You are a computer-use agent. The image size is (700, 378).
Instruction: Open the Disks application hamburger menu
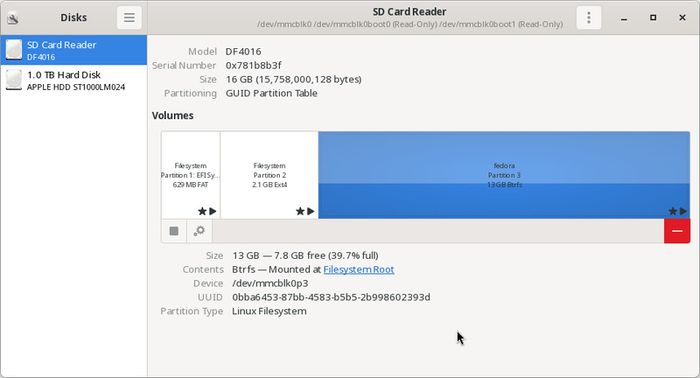[x=129, y=17]
